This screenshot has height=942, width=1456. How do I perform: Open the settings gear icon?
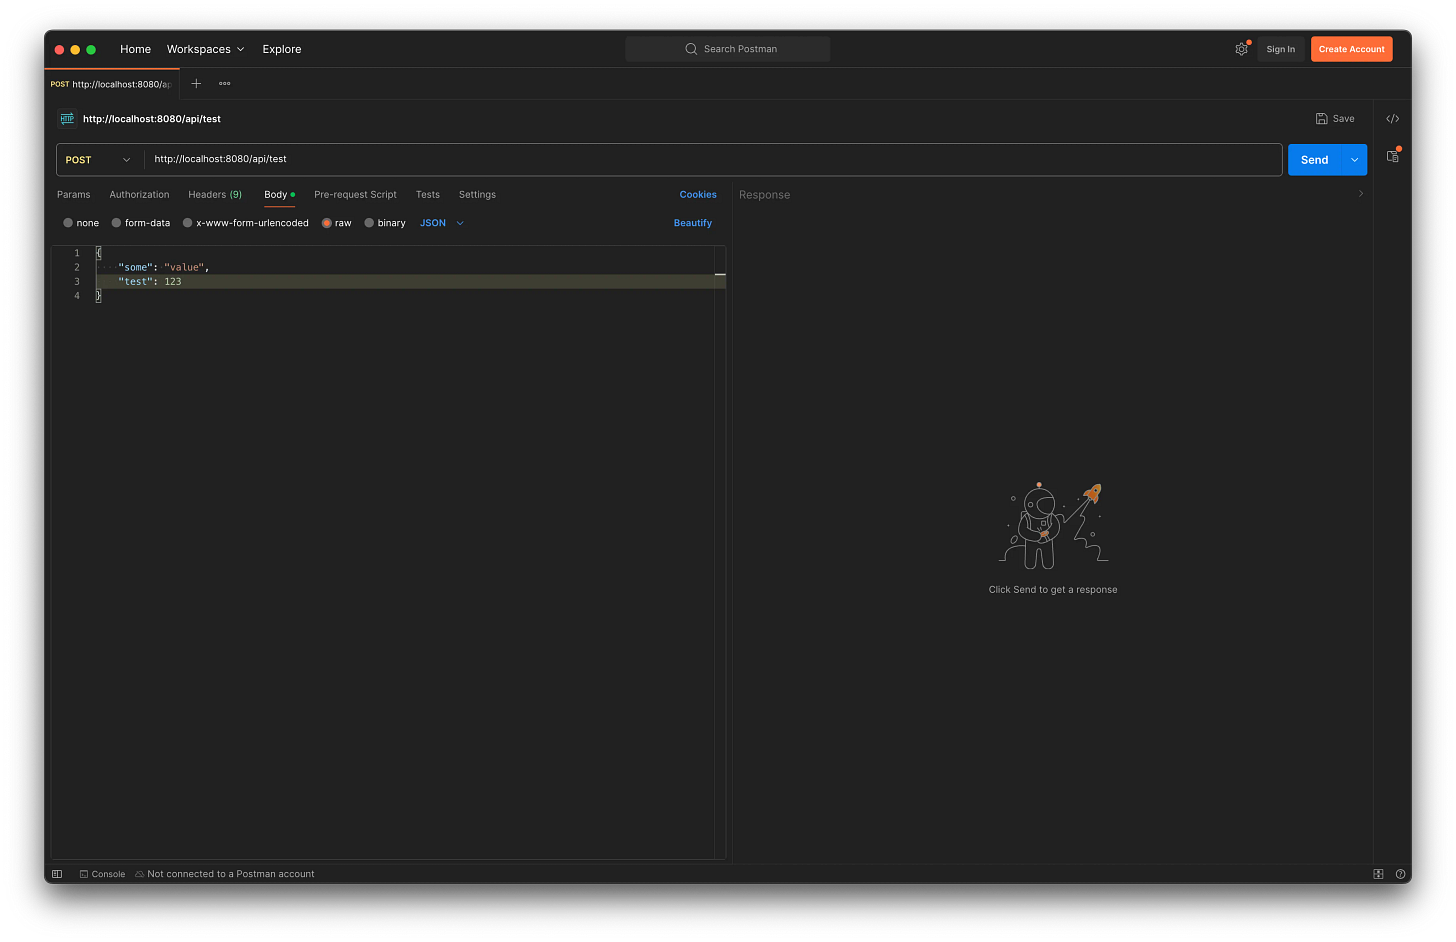1241,49
